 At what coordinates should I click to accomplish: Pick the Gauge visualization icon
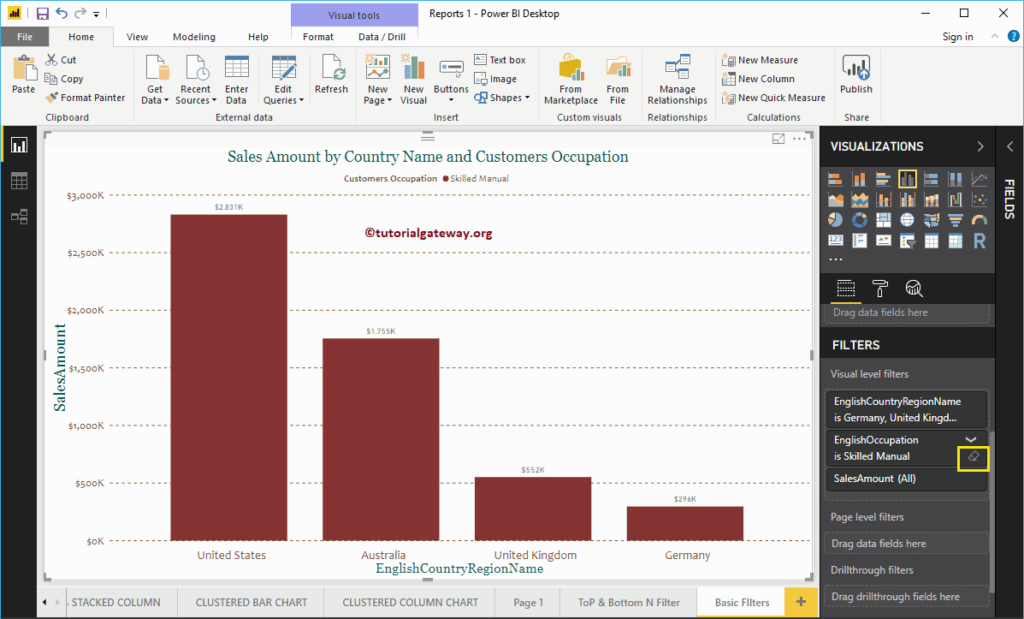pyautogui.click(x=980, y=220)
